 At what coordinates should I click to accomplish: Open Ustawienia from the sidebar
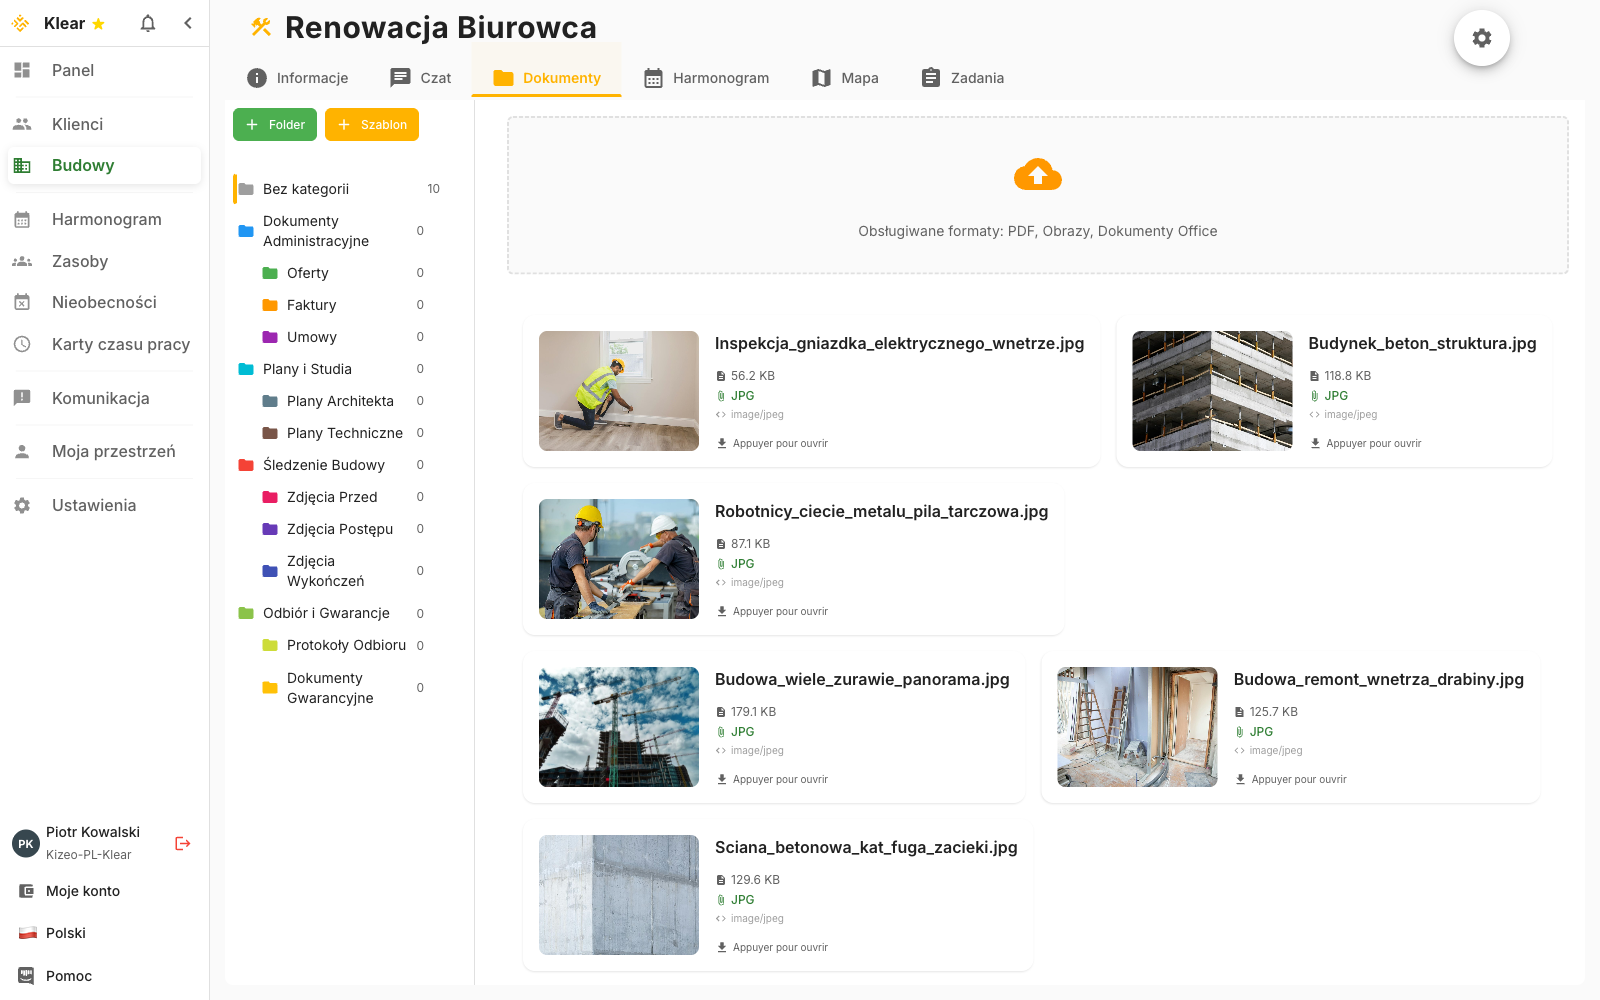pyautogui.click(x=93, y=505)
